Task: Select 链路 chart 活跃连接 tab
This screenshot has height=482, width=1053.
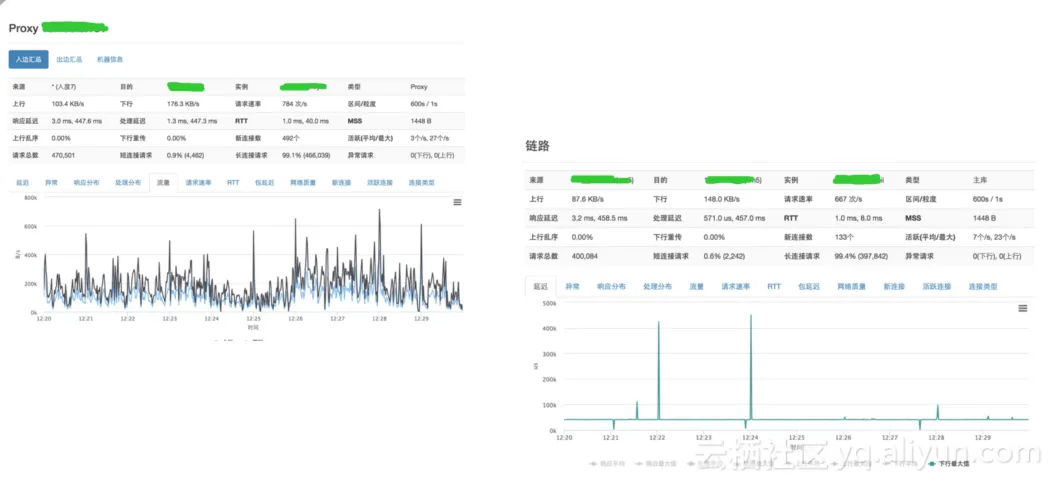Action: coord(937,286)
